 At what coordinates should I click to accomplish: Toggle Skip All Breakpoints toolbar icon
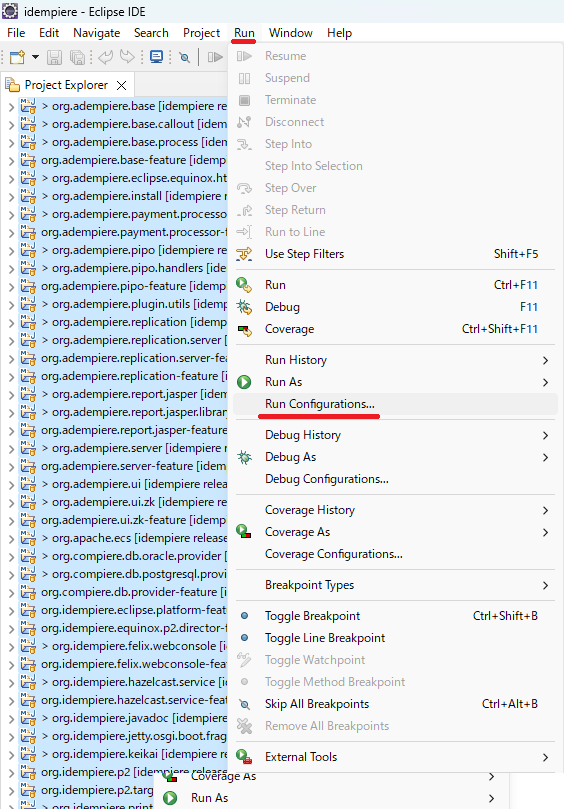pos(184,57)
